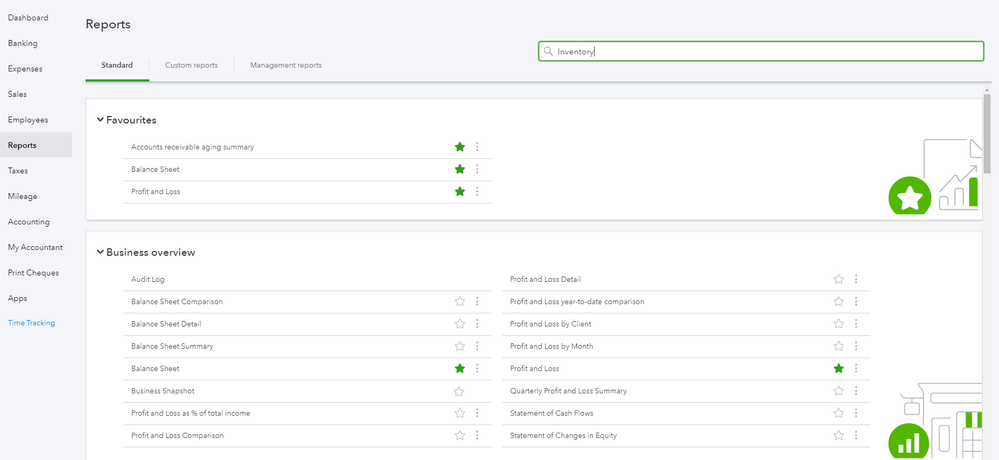Viewport: 999px width, 460px height.
Task: Go to Time Tracking in sidebar
Action: click(31, 323)
